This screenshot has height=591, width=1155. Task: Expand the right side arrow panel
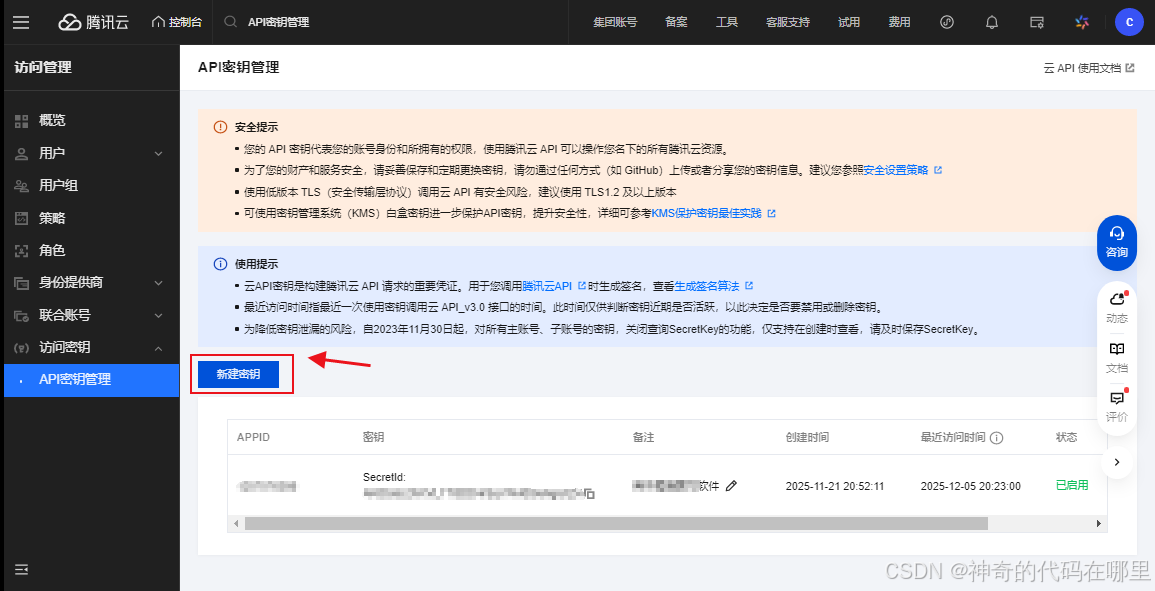1117,461
